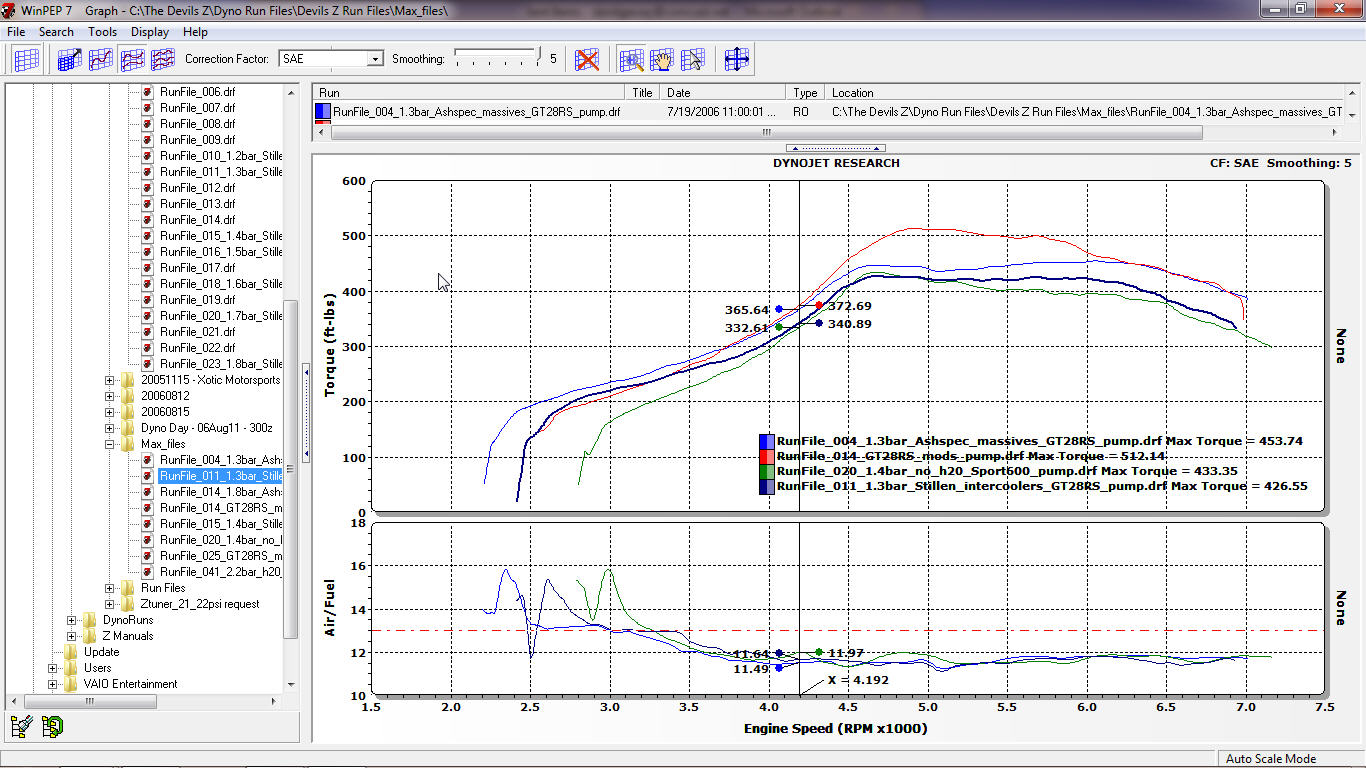Click the green looped tree icon below file panel
This screenshot has width=1366, height=768.
(x=53, y=727)
